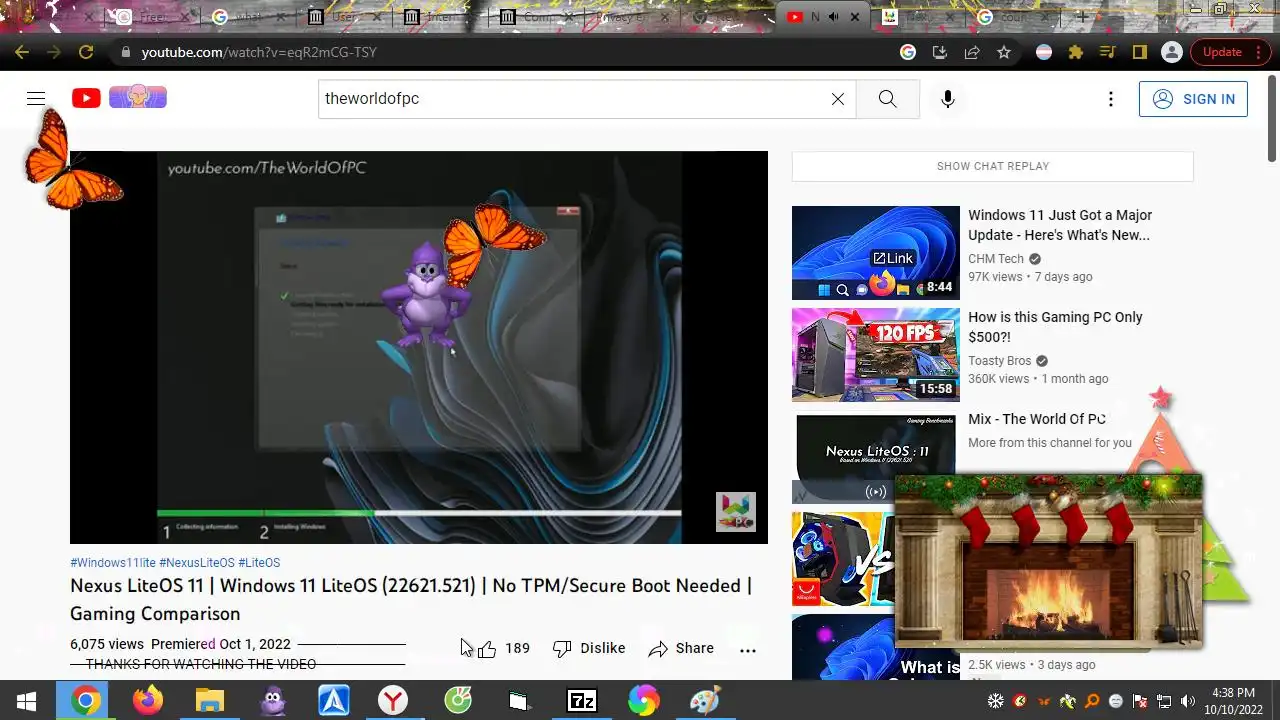Open Chrome extensions puzzle icon
The width and height of the screenshot is (1280, 720).
1076,52
